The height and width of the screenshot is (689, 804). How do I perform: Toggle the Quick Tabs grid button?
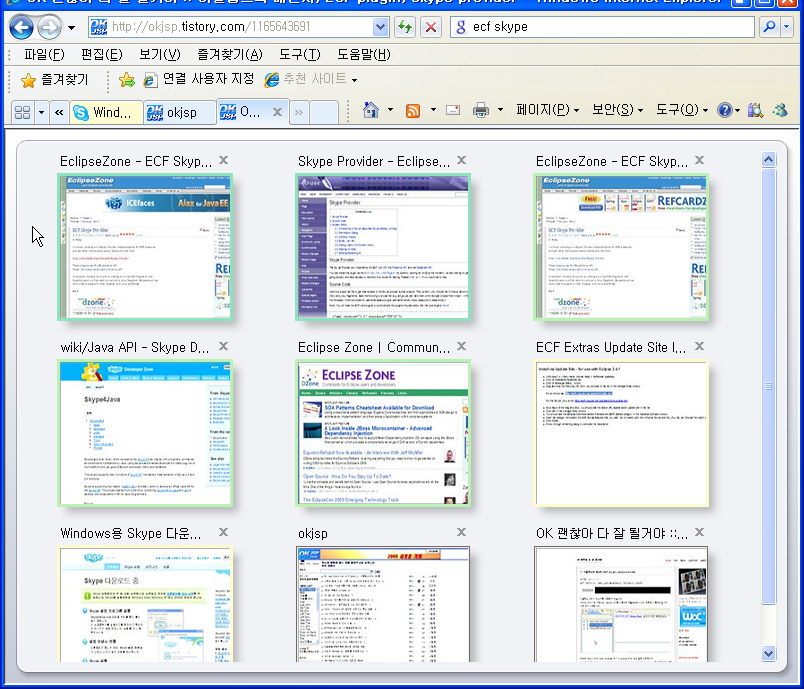[x=23, y=112]
